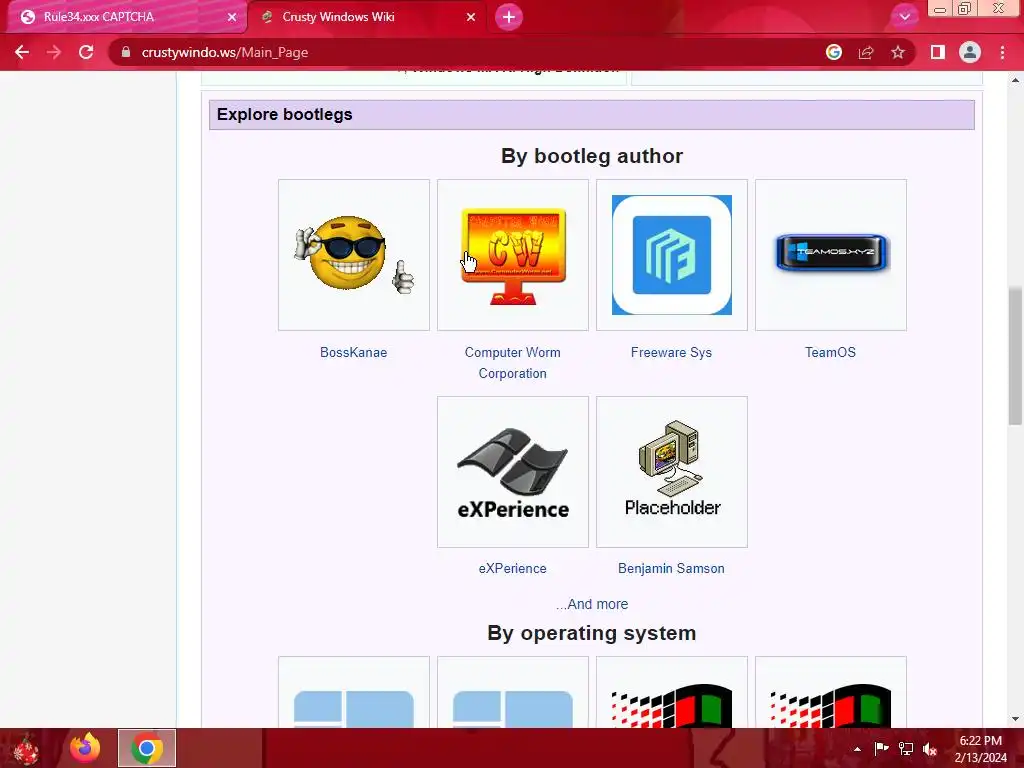Follow the eXPerience text link
The image size is (1024, 768).
coord(513,568)
